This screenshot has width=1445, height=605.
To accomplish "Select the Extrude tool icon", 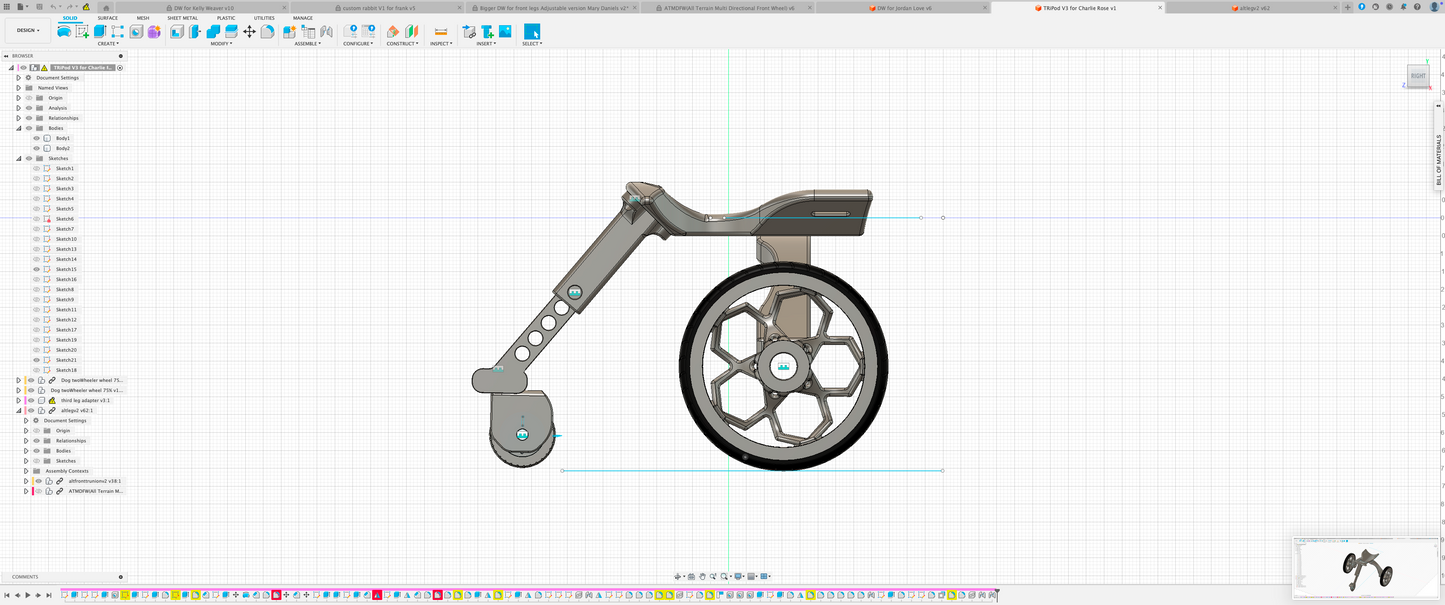I will point(100,32).
